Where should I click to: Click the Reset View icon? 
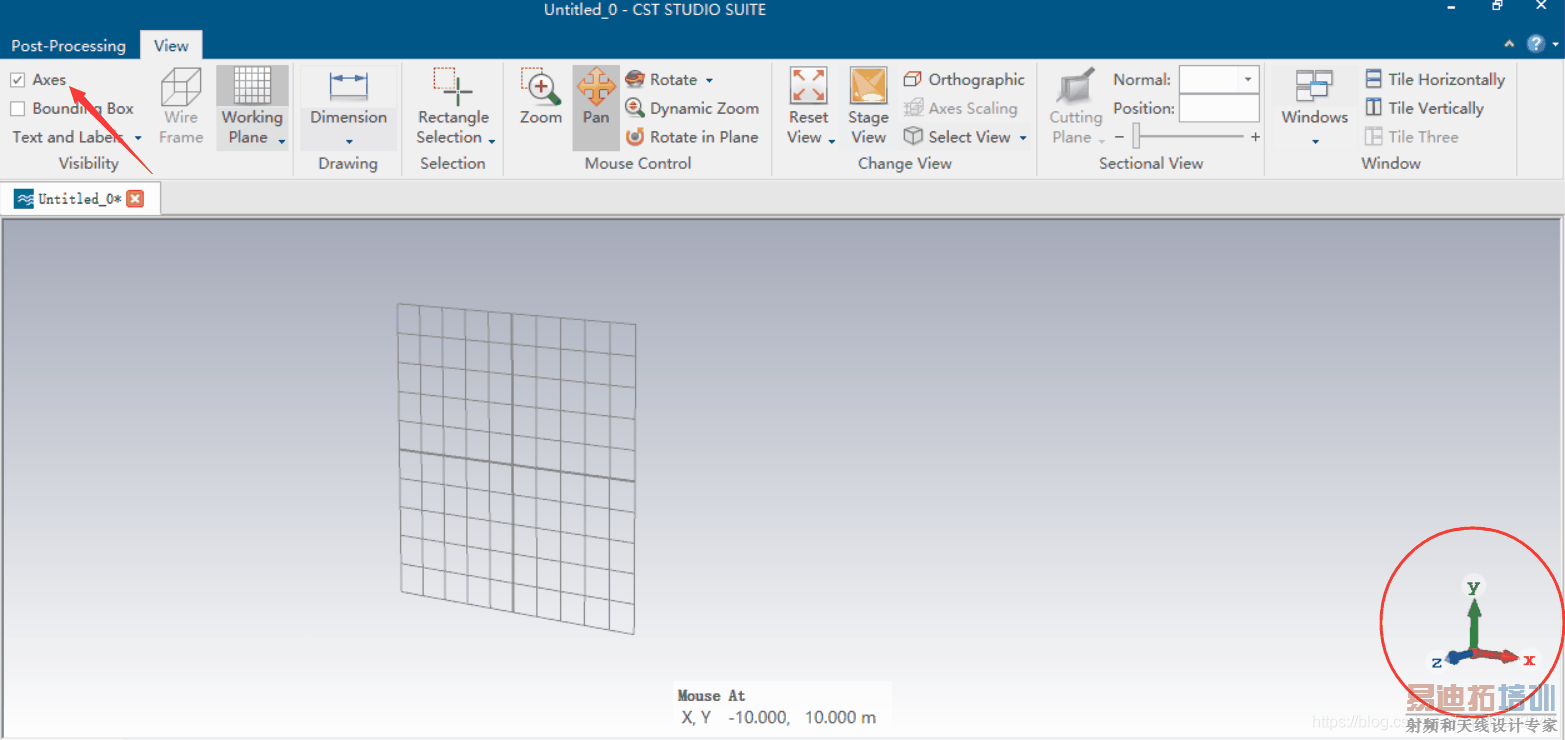808,86
